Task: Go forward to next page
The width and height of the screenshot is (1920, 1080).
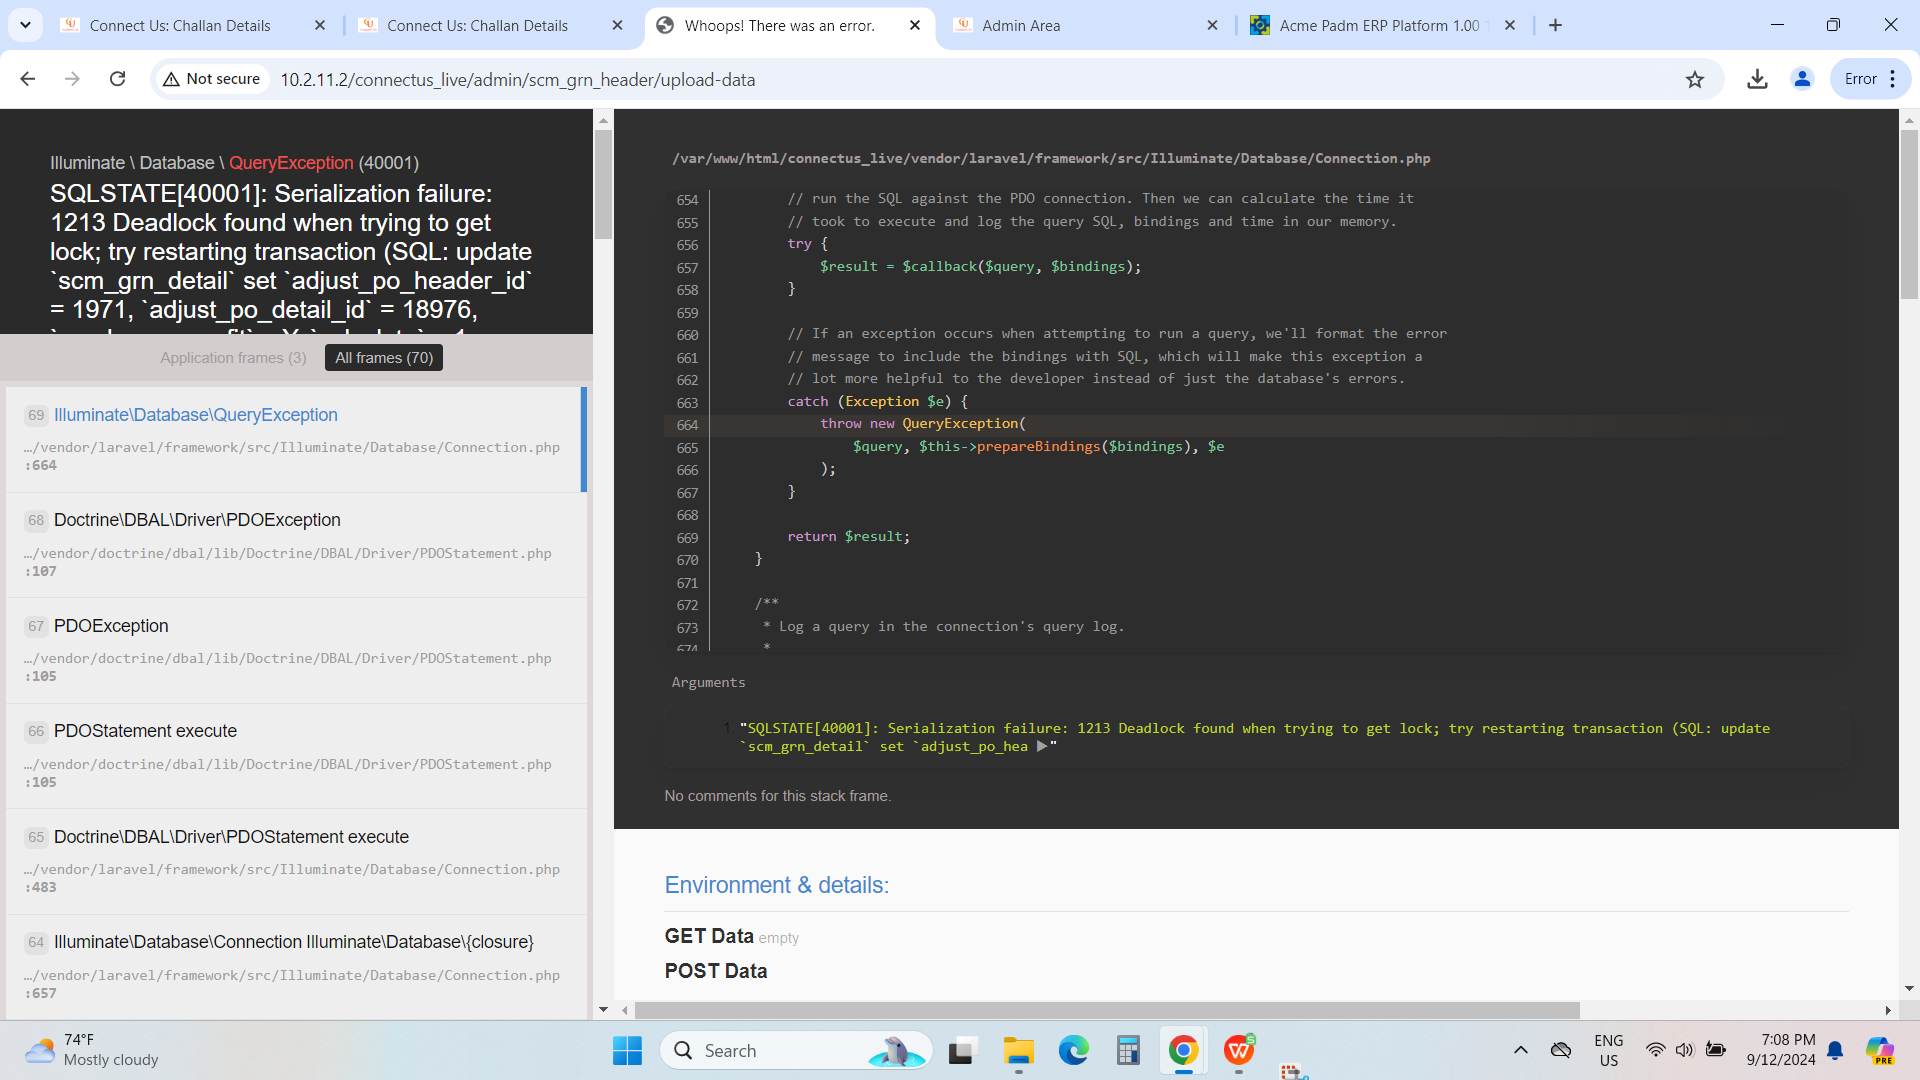Action: click(72, 79)
